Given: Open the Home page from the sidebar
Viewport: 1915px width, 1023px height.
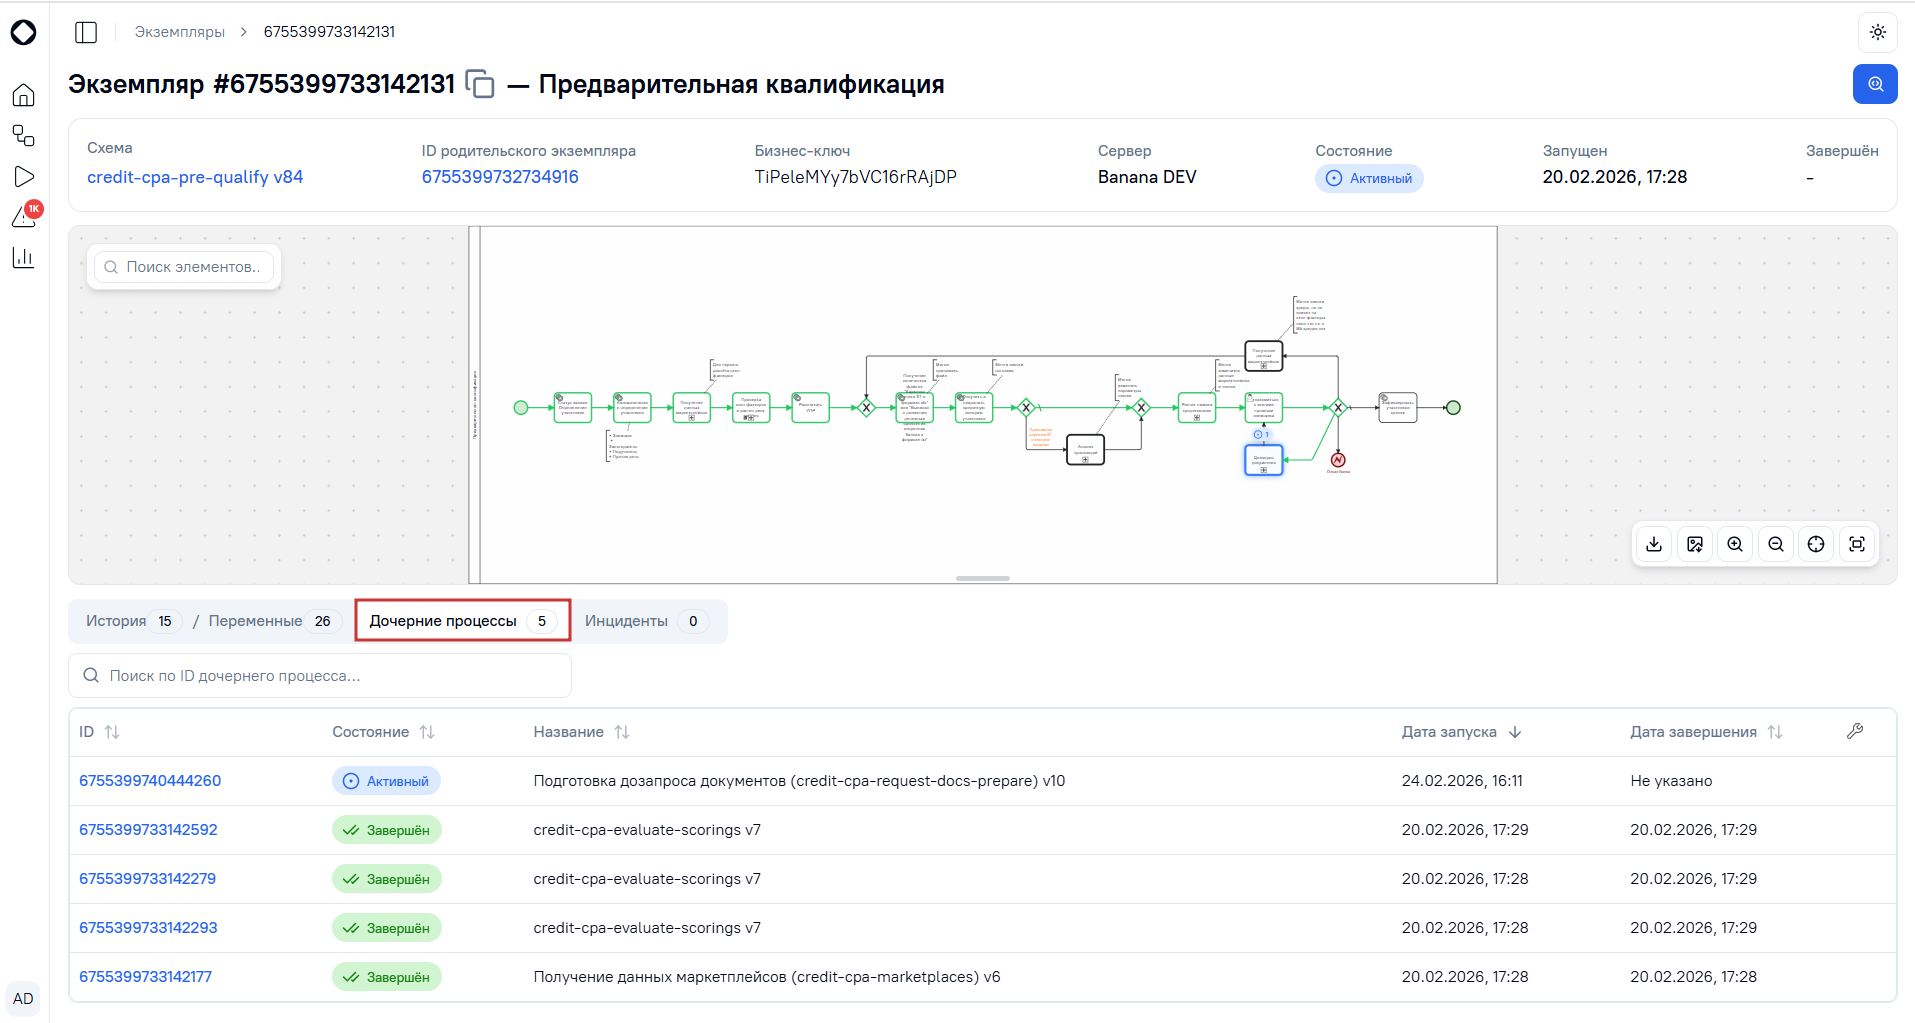Looking at the screenshot, I should pyautogui.click(x=24, y=95).
